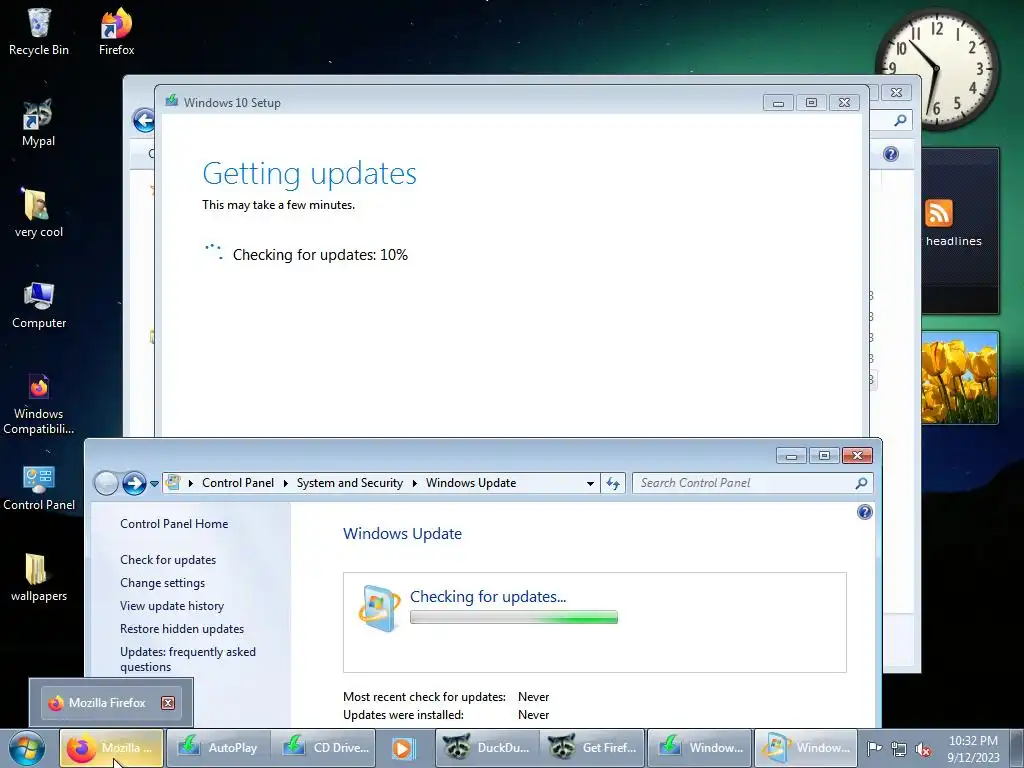Click the Windows Update shield icon

379,609
